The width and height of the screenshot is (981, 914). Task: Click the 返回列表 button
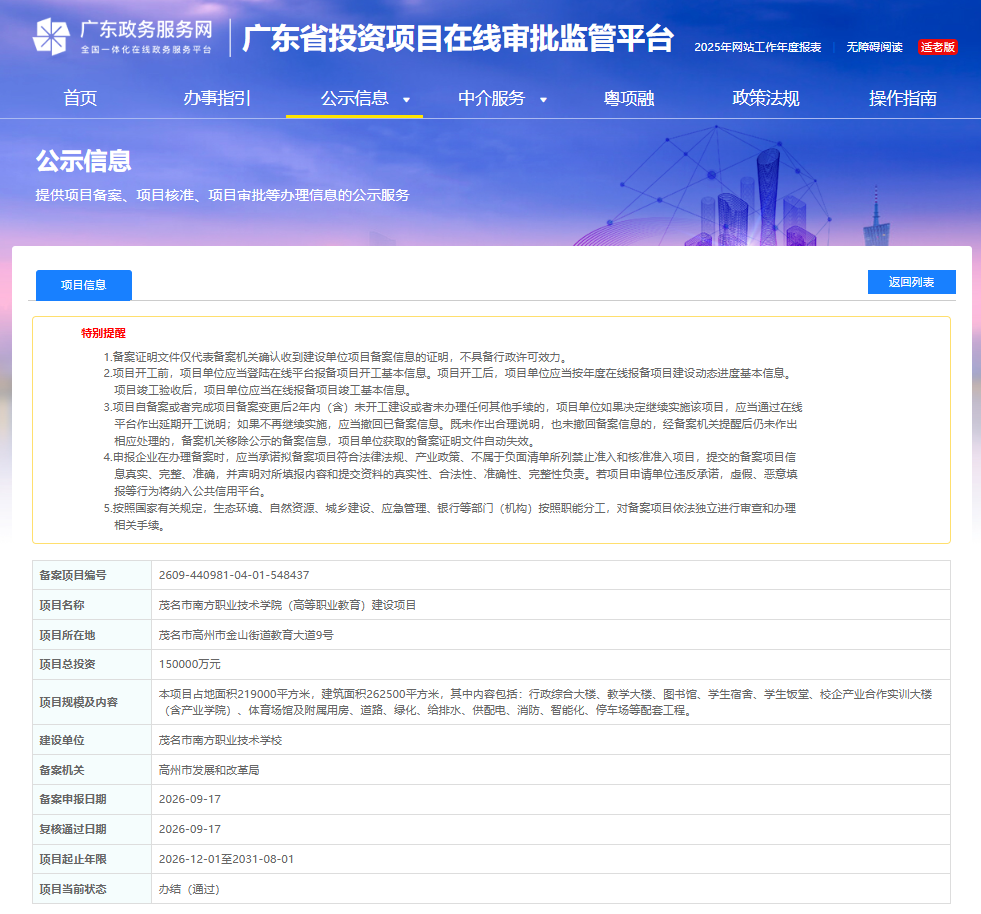912,282
